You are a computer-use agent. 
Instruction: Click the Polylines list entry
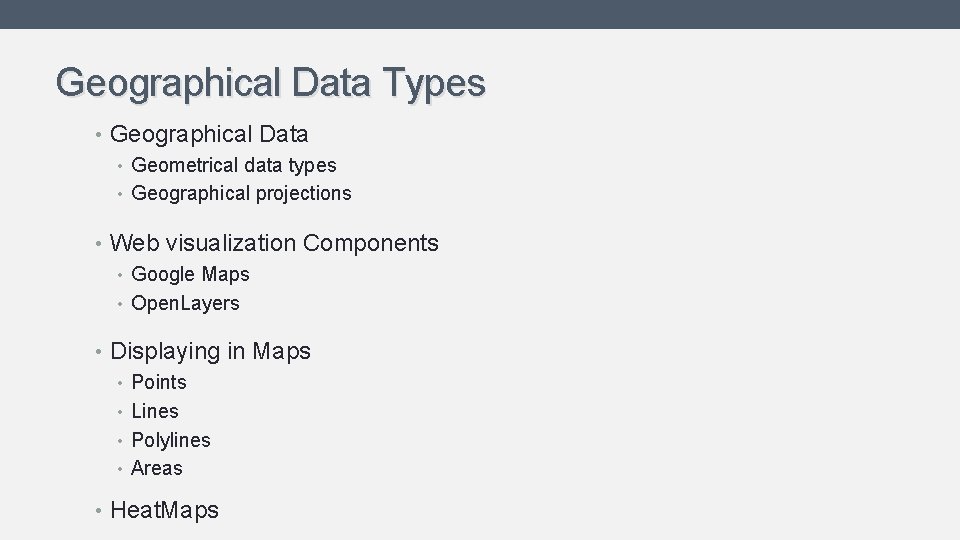pos(171,440)
